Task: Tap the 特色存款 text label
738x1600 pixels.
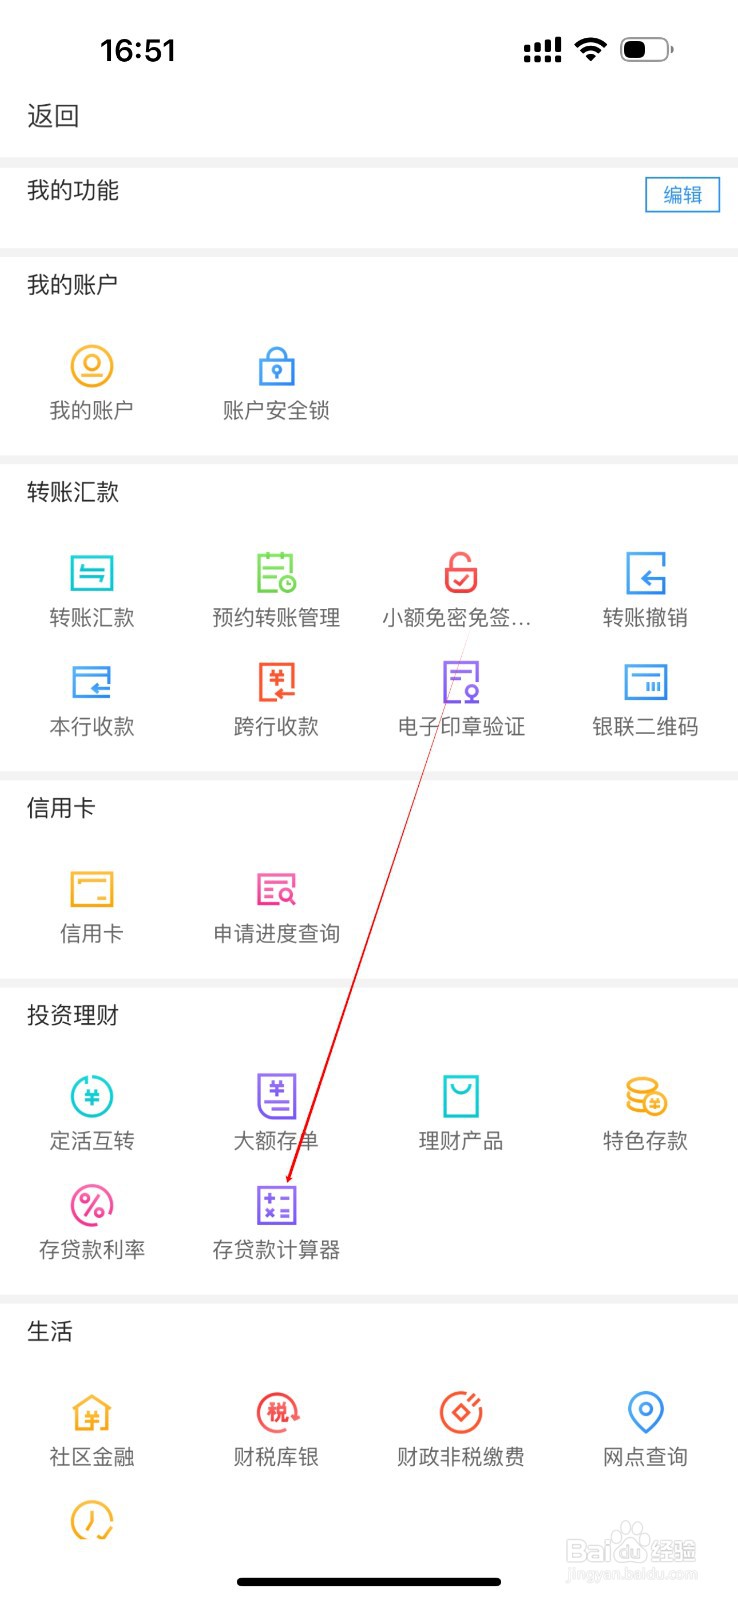Action: tap(645, 1140)
